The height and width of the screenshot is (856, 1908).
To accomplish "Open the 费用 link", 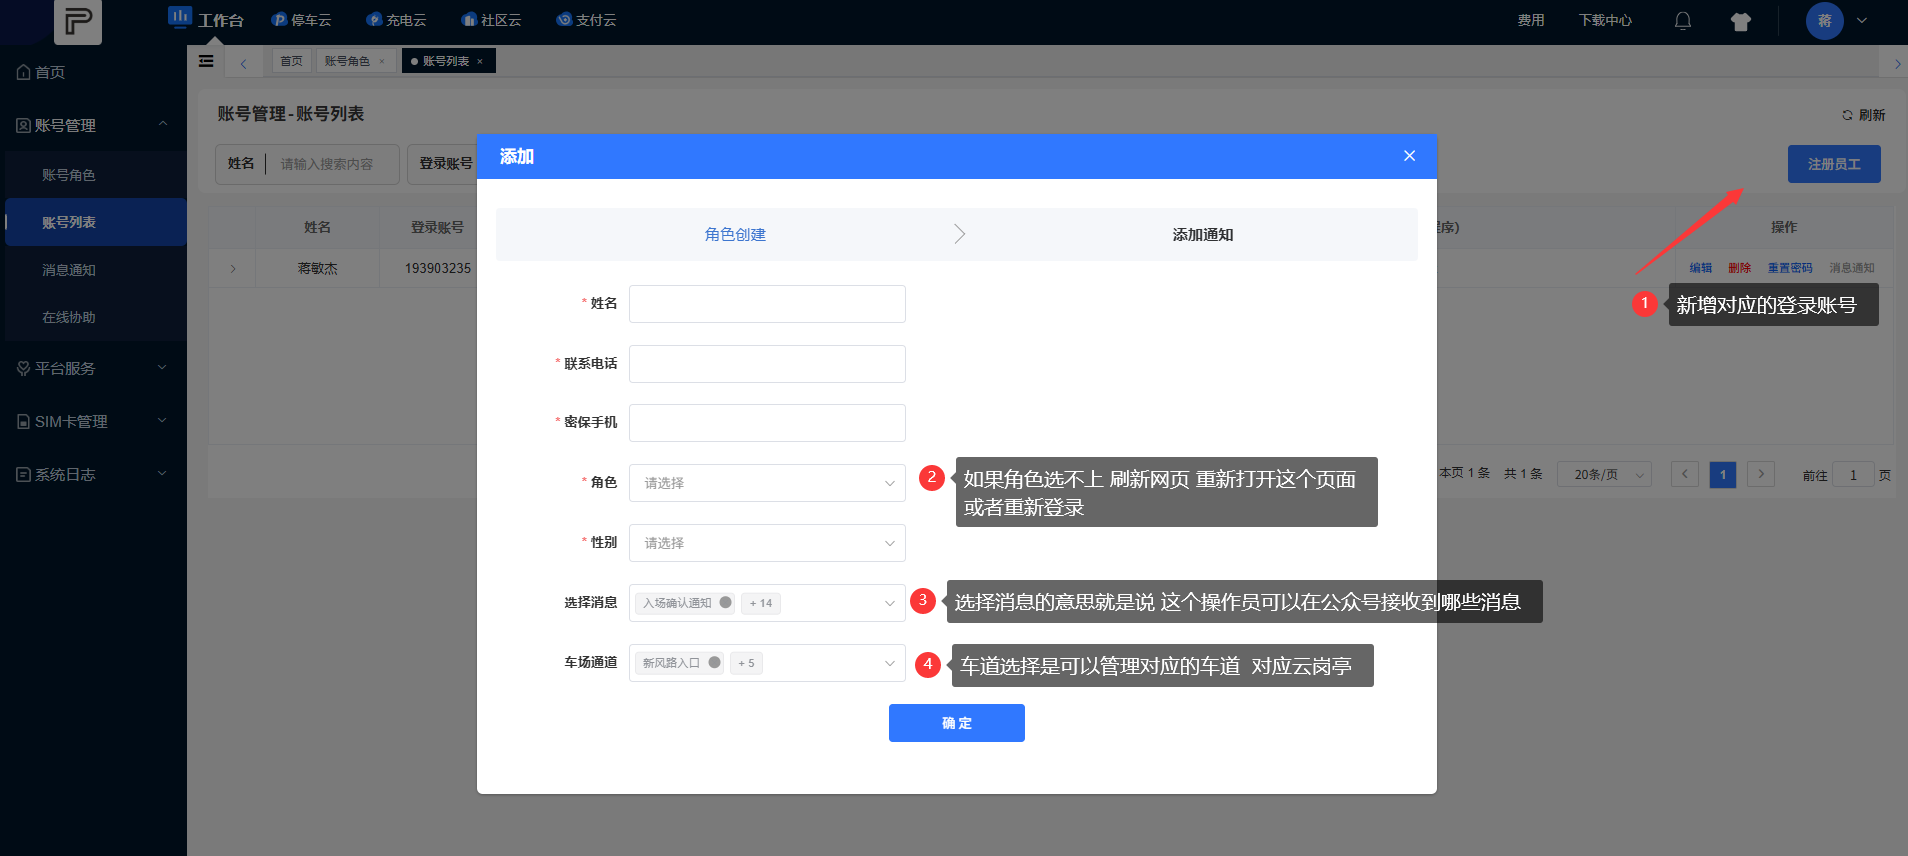I will tap(1531, 20).
